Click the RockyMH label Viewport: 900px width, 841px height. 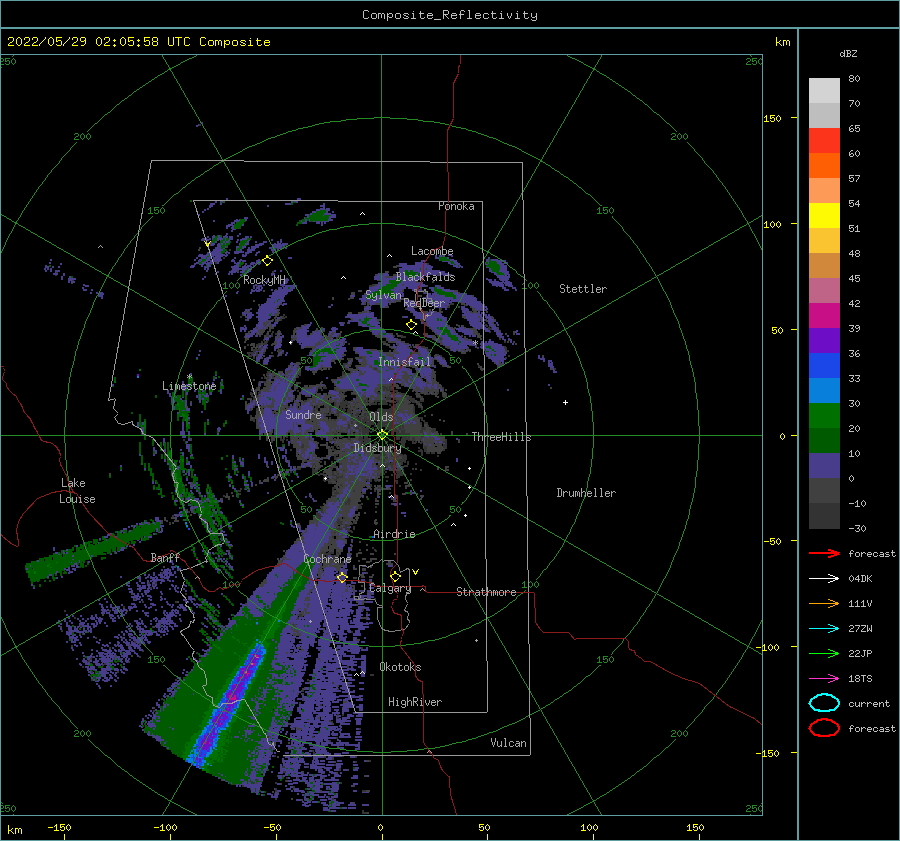pos(265,280)
